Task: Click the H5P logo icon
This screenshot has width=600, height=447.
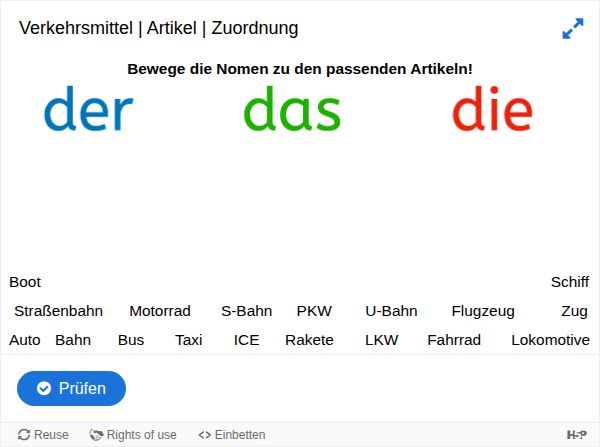Action: pyautogui.click(x=577, y=435)
